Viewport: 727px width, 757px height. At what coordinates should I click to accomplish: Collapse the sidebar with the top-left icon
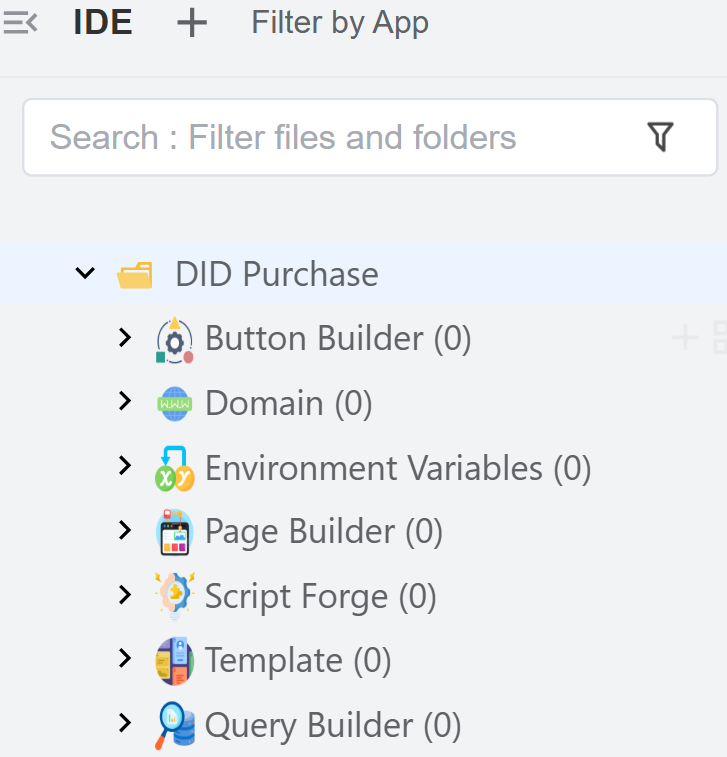20,23
